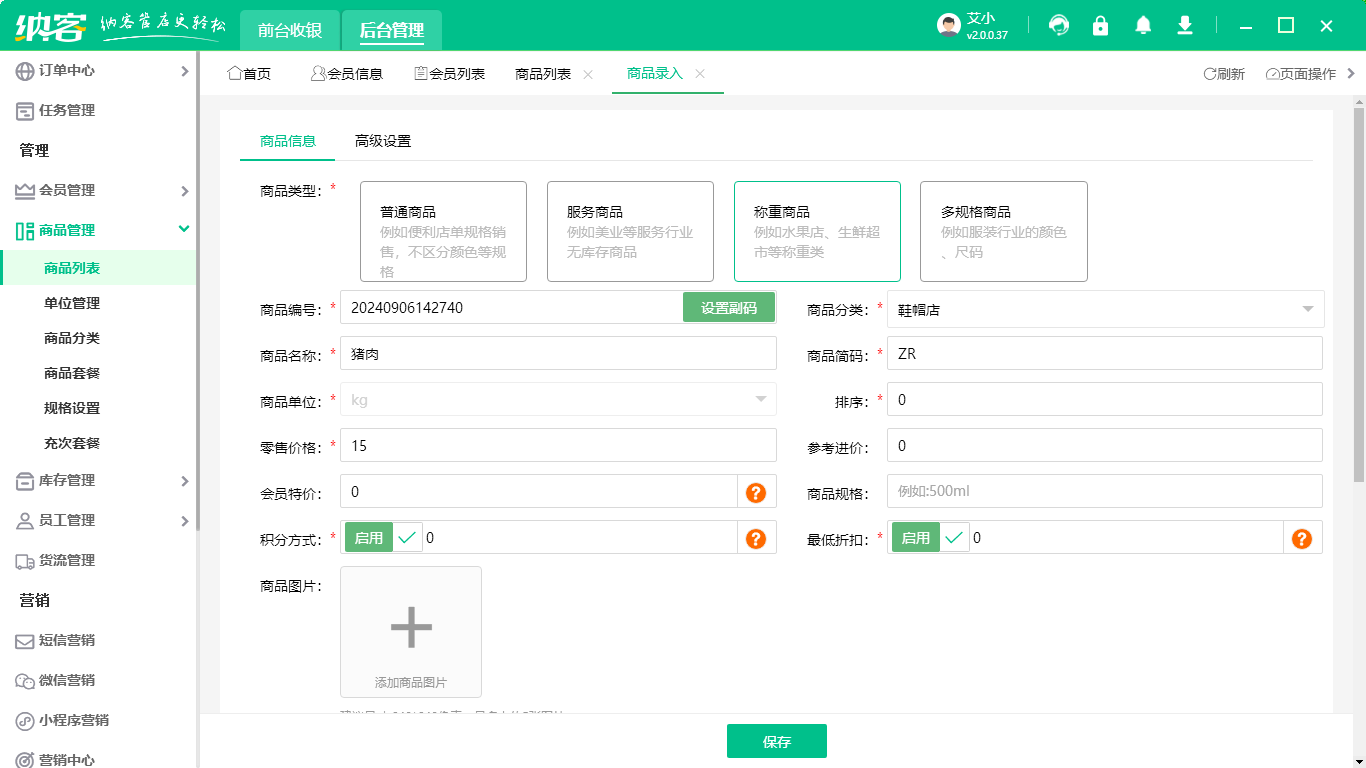
Task: Open the customer service headset icon
Action: pyautogui.click(x=1058, y=25)
